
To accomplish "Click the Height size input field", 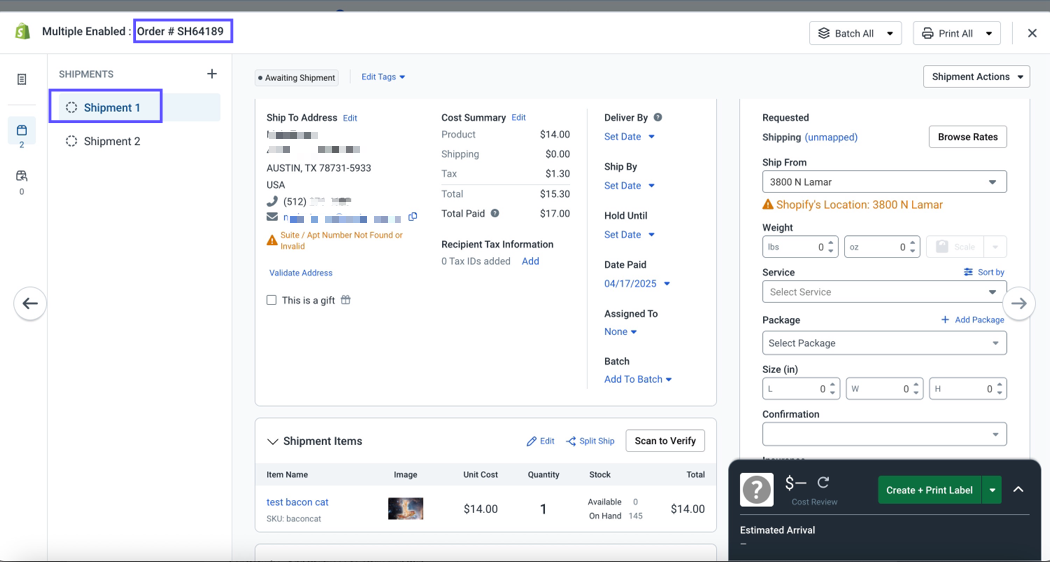I will (968, 389).
